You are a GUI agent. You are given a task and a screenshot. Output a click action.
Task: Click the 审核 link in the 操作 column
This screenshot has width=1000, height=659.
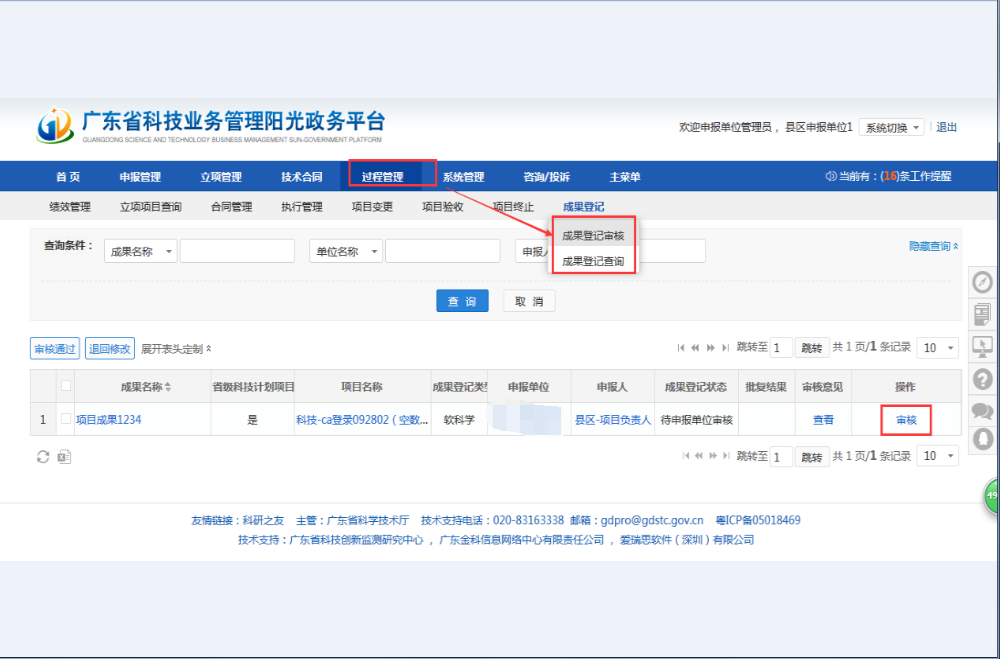906,420
